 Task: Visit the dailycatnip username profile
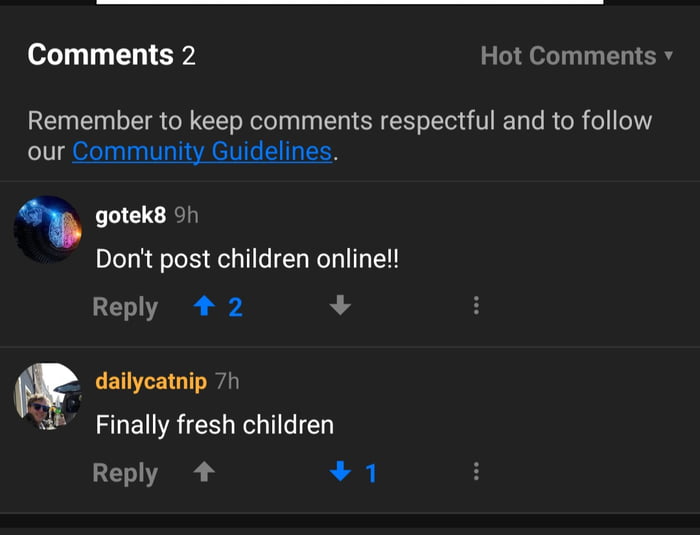(x=151, y=382)
